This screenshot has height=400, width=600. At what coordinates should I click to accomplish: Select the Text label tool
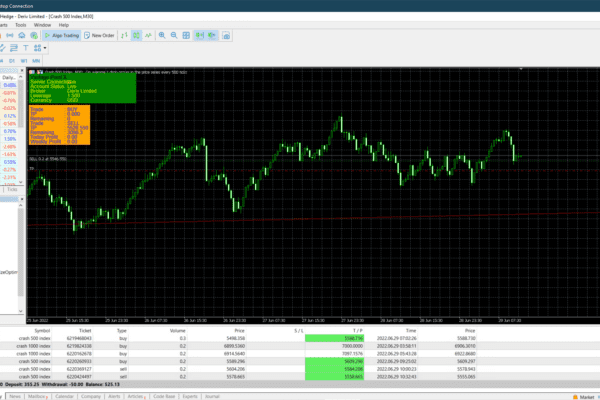pyautogui.click(x=26, y=48)
